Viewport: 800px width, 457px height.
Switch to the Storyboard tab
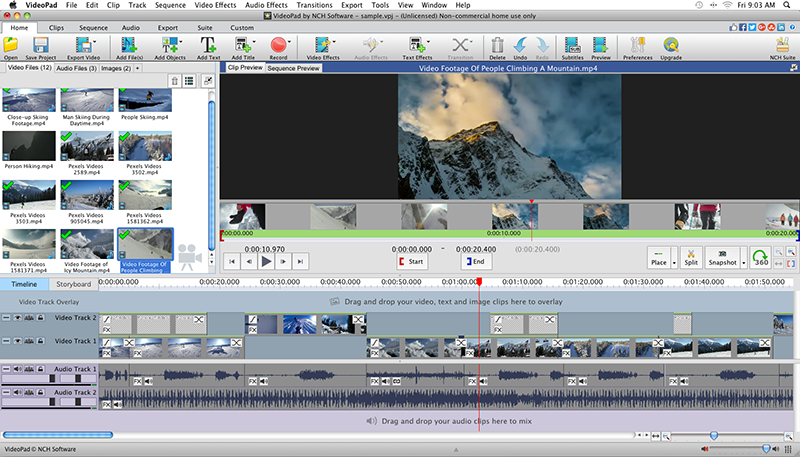(73, 284)
